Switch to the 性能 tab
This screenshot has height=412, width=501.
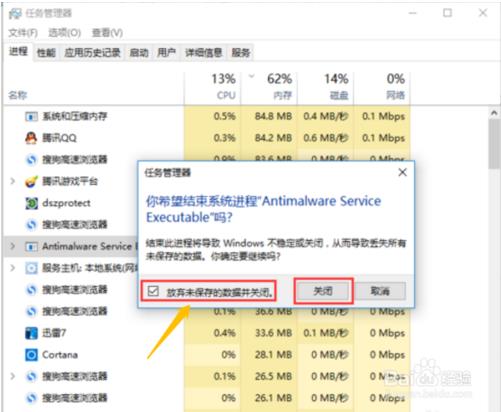46,53
